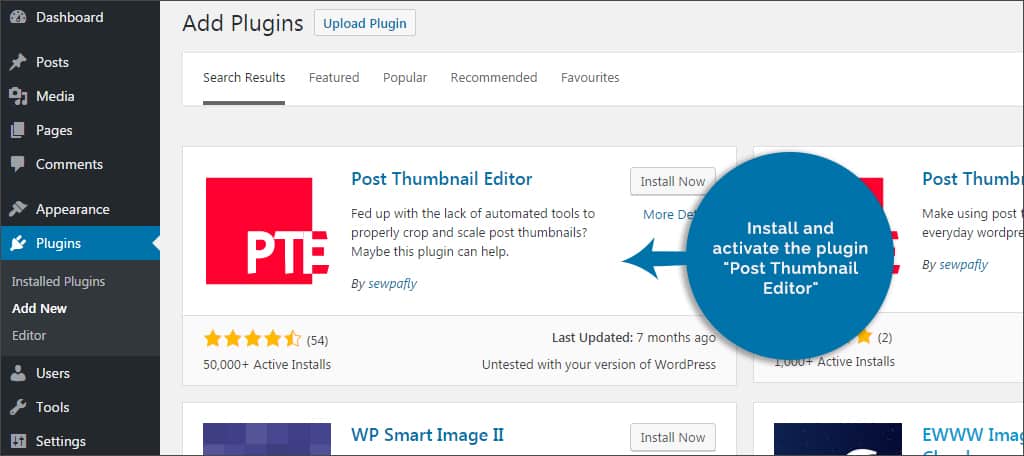Viewport: 1024px width, 456px height.
Task: Click the Upload Plugin button
Action: [364, 23]
